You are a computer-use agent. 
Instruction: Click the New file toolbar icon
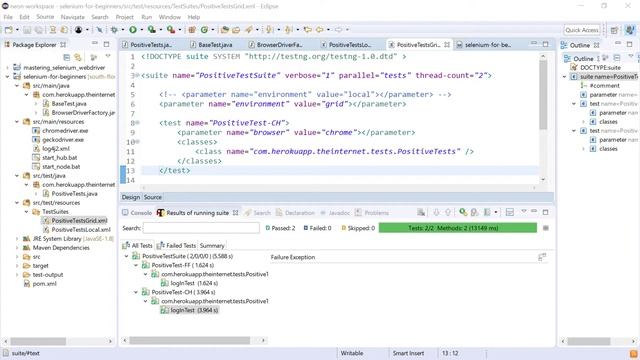[9, 30]
